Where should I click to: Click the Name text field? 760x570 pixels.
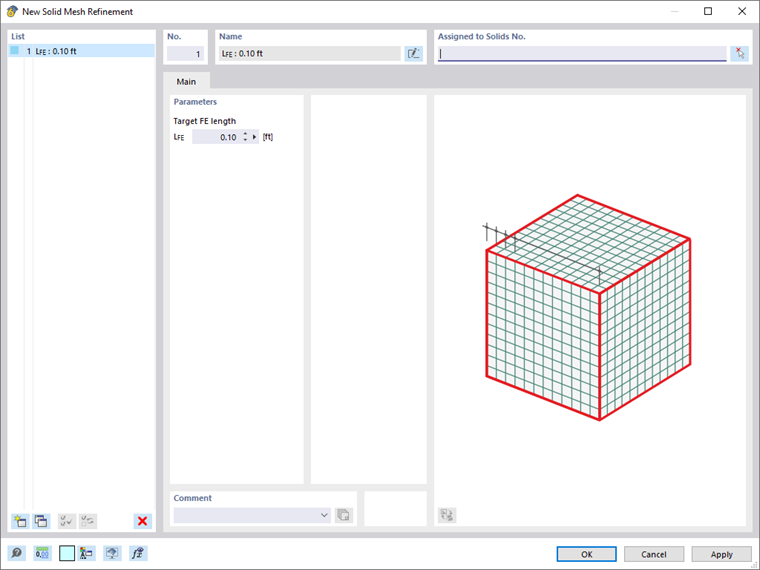click(310, 53)
